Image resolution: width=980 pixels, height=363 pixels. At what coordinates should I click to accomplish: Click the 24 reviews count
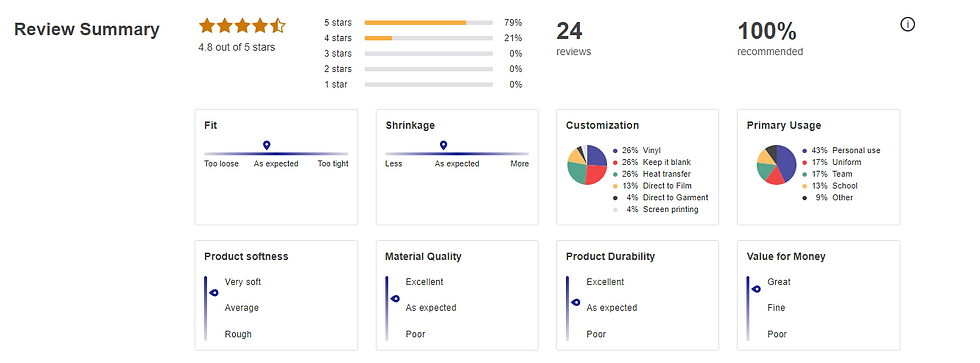(x=574, y=38)
